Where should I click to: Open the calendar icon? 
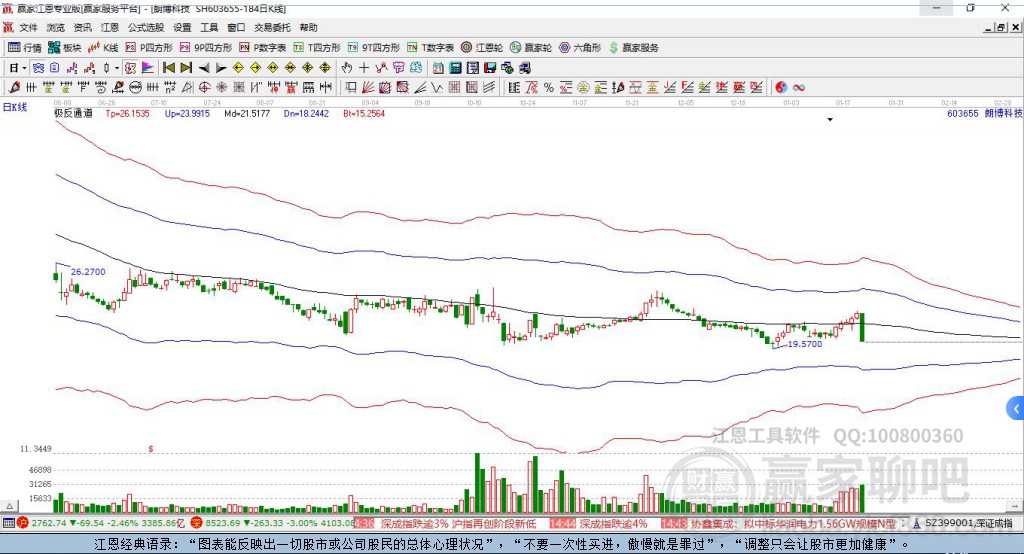pos(438,68)
